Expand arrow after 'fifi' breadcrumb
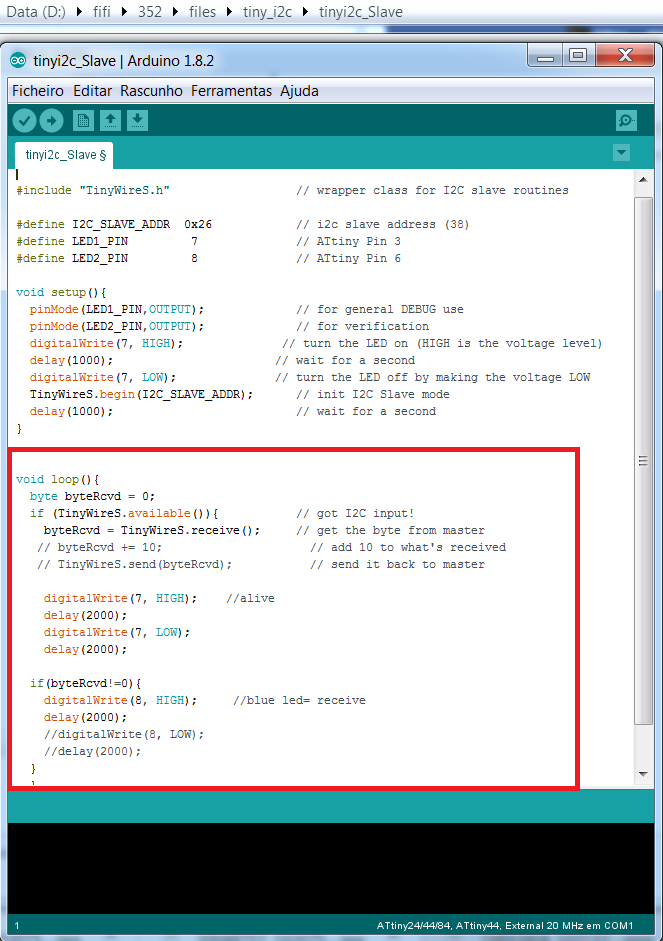 (x=124, y=12)
